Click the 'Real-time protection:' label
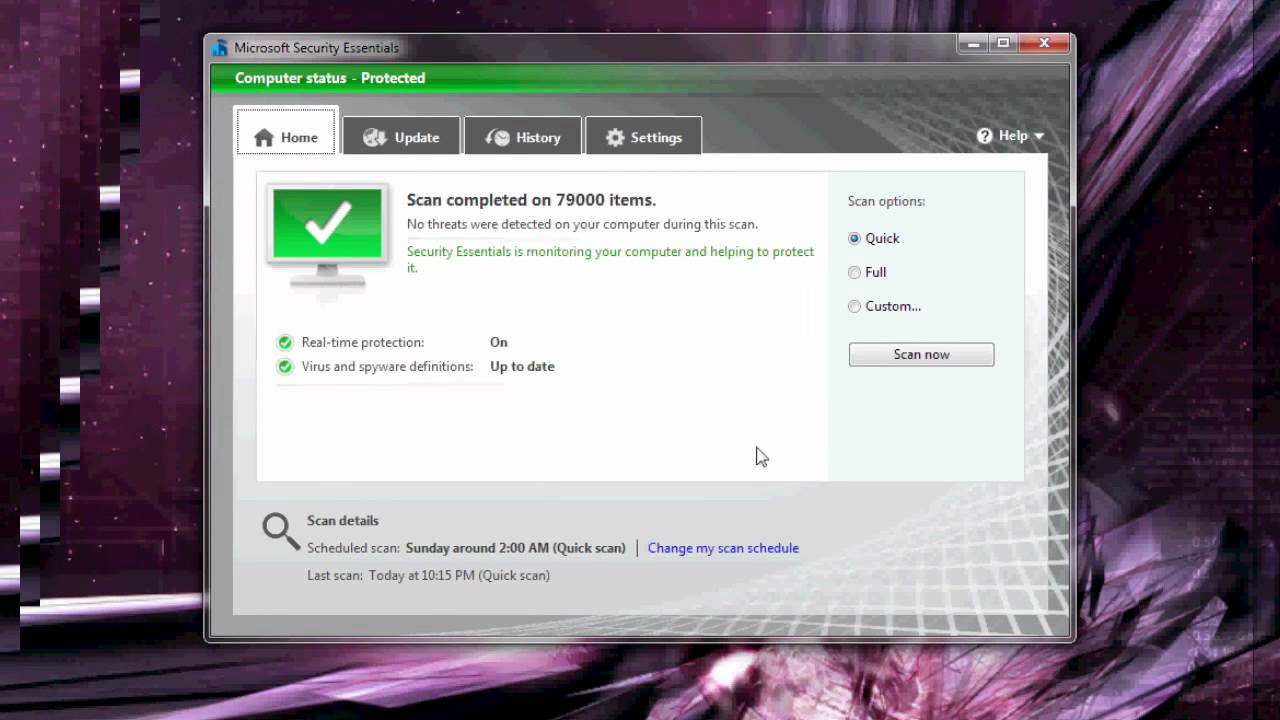The width and height of the screenshot is (1280, 720). 363,342
